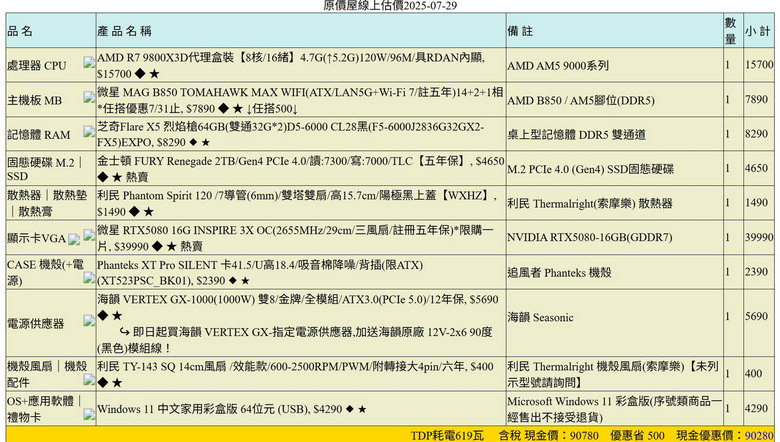Click the 2390 subtotal for case
The image size is (780, 442).
click(756, 271)
